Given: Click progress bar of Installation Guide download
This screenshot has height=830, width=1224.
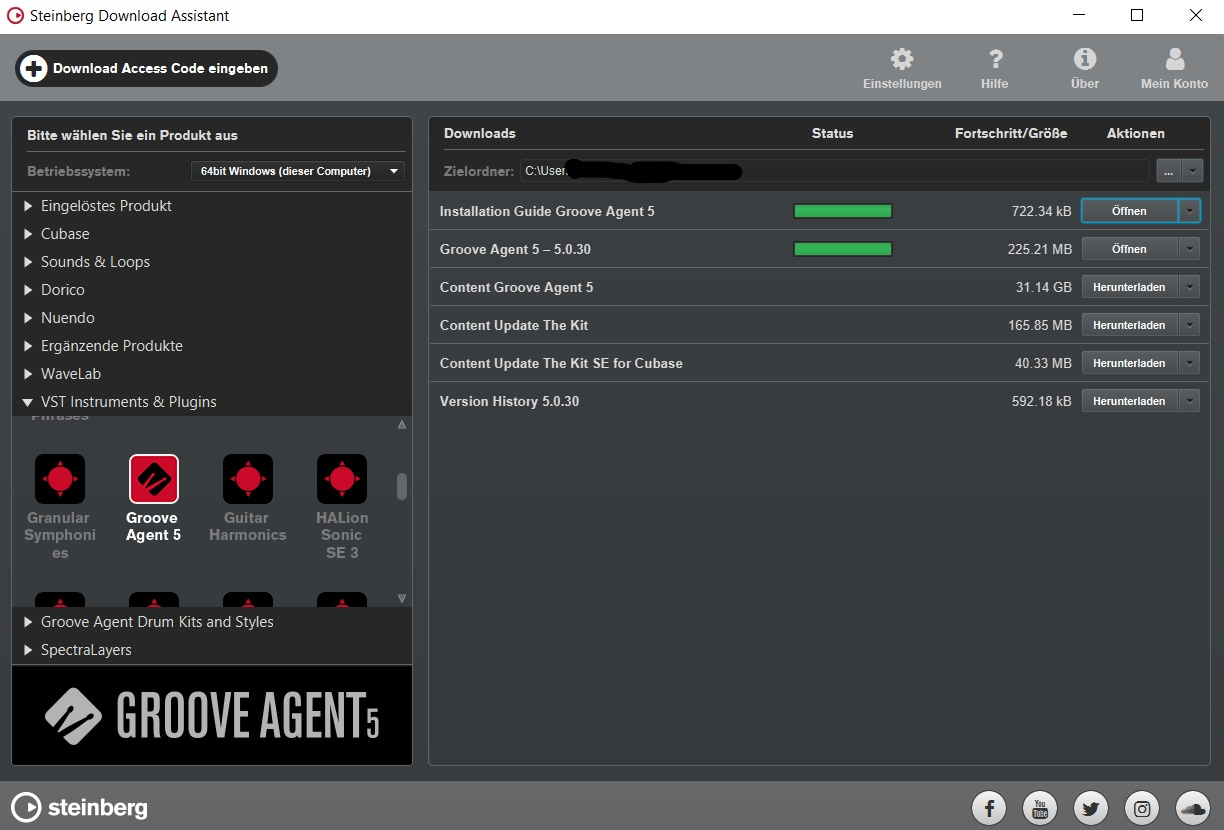Looking at the screenshot, I should pyautogui.click(x=843, y=211).
